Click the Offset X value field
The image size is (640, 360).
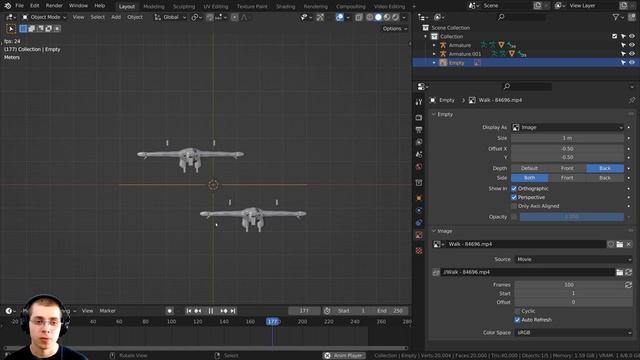tap(567, 149)
